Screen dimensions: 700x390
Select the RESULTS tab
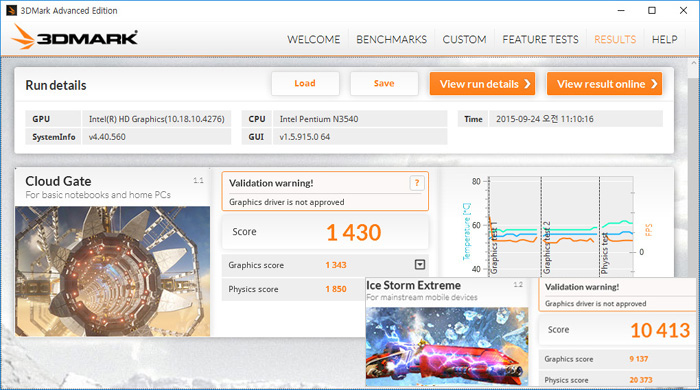click(615, 39)
